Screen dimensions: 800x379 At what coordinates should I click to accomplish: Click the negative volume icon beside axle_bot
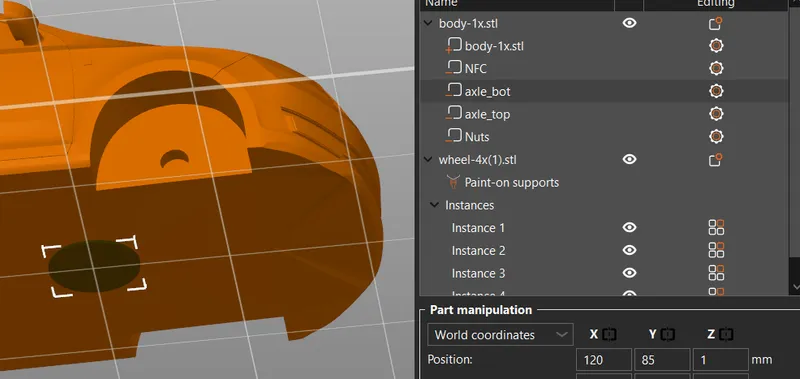453,91
